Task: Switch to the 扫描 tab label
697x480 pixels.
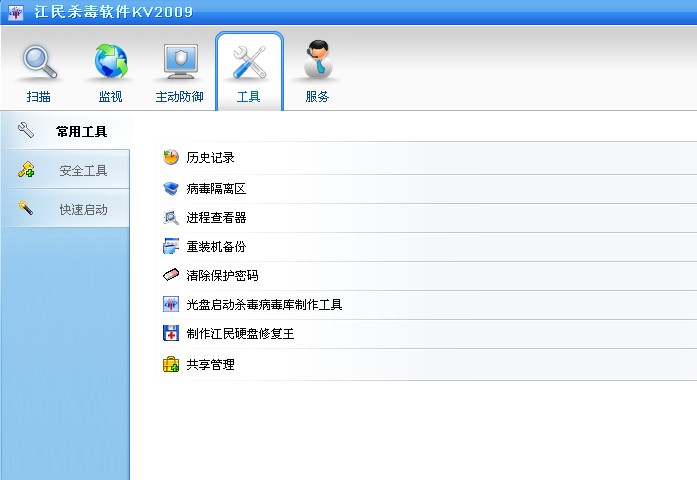Action: pyautogui.click(x=38, y=96)
